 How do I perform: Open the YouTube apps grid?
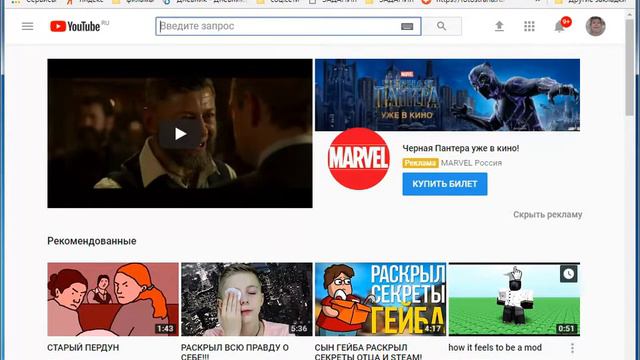pyautogui.click(x=529, y=27)
